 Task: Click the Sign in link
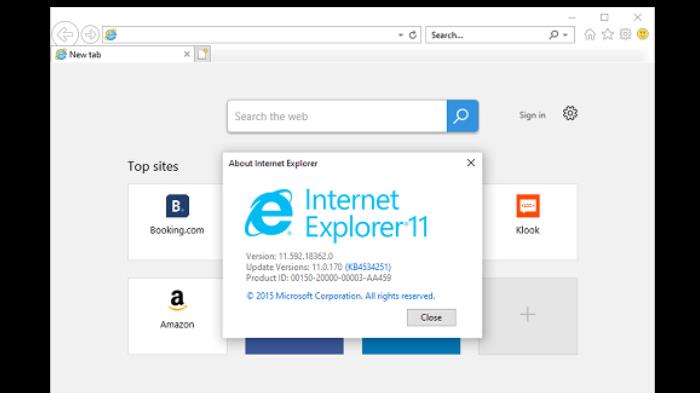(x=532, y=115)
